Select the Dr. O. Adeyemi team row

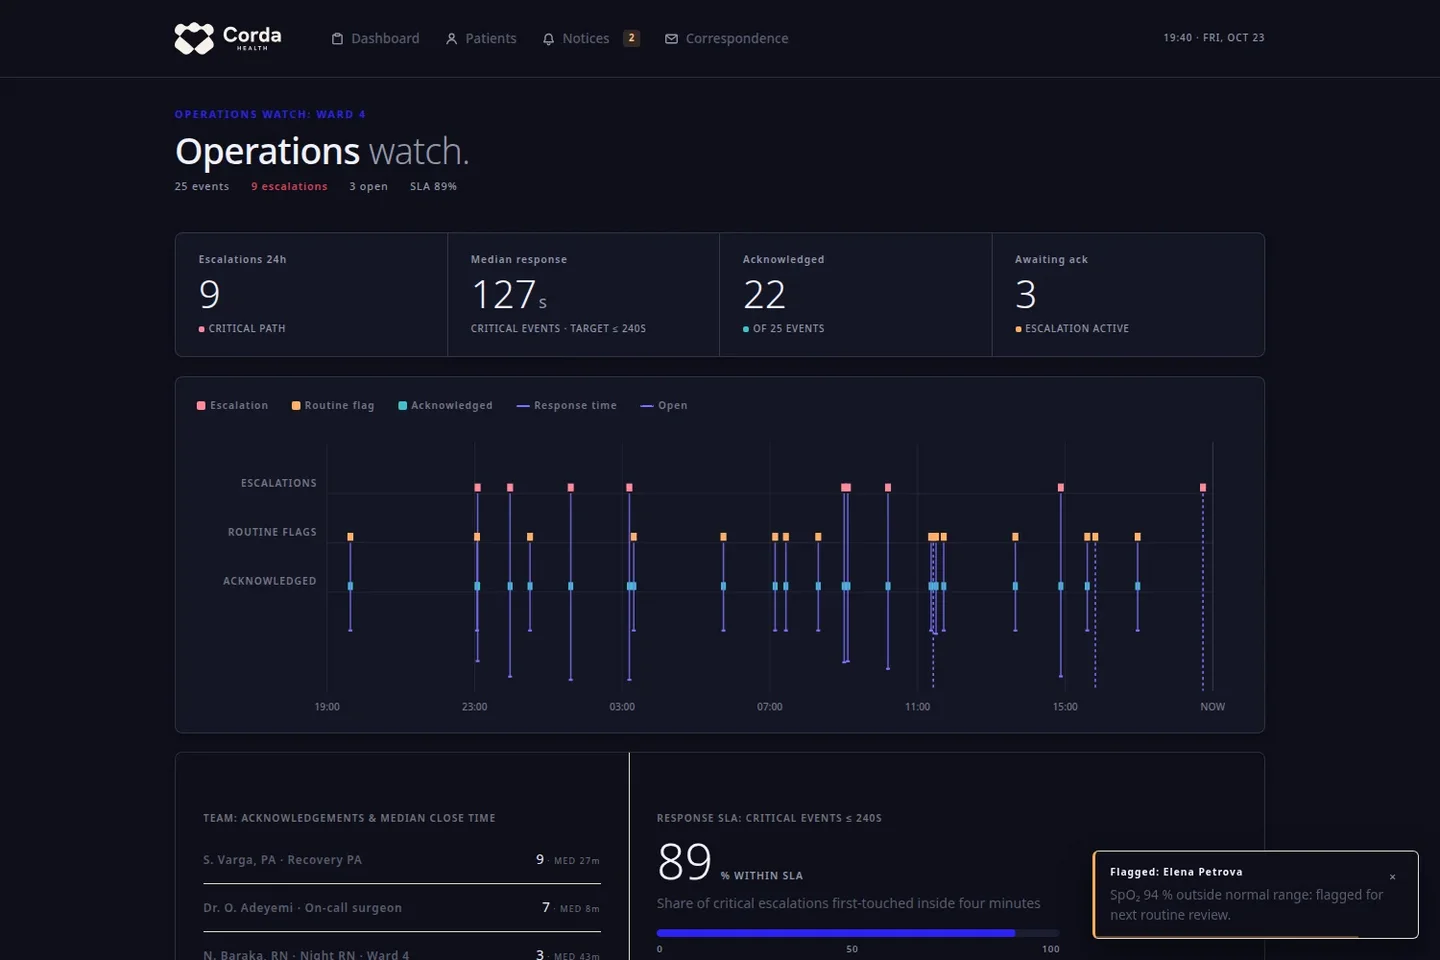(x=402, y=908)
